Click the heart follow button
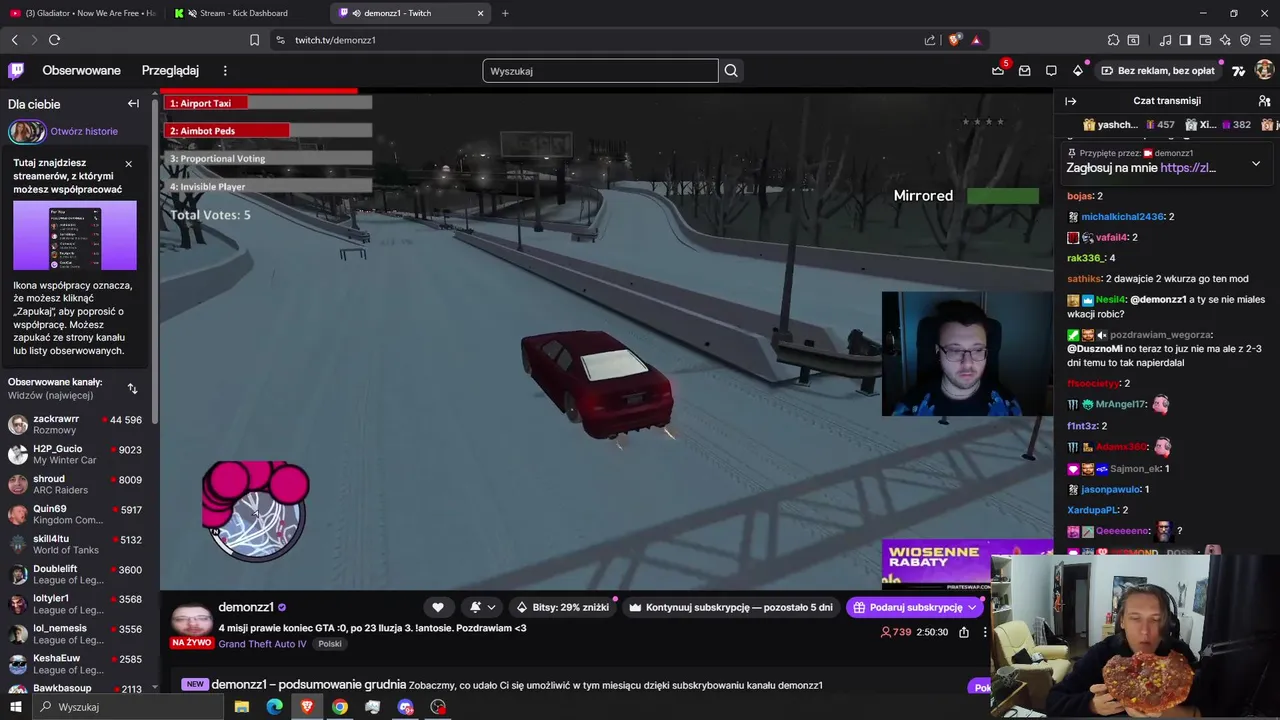Screen dimensions: 1280x720 click(x=437, y=607)
